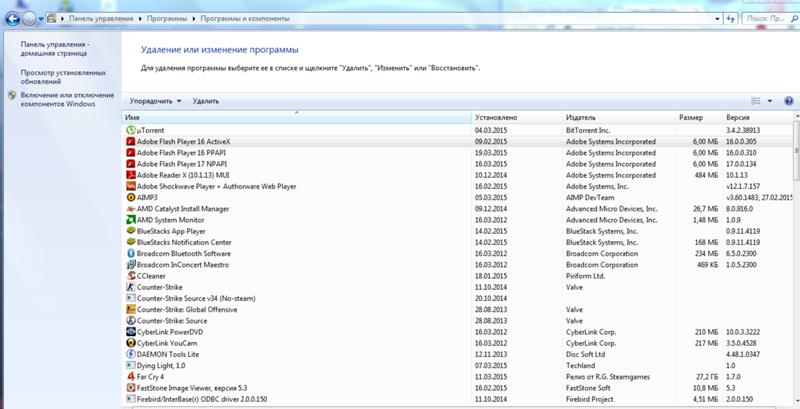The width and height of the screenshot is (800, 409).
Task: Select Adobe Flash Player 17 NPAPI icon
Action: pos(131,164)
